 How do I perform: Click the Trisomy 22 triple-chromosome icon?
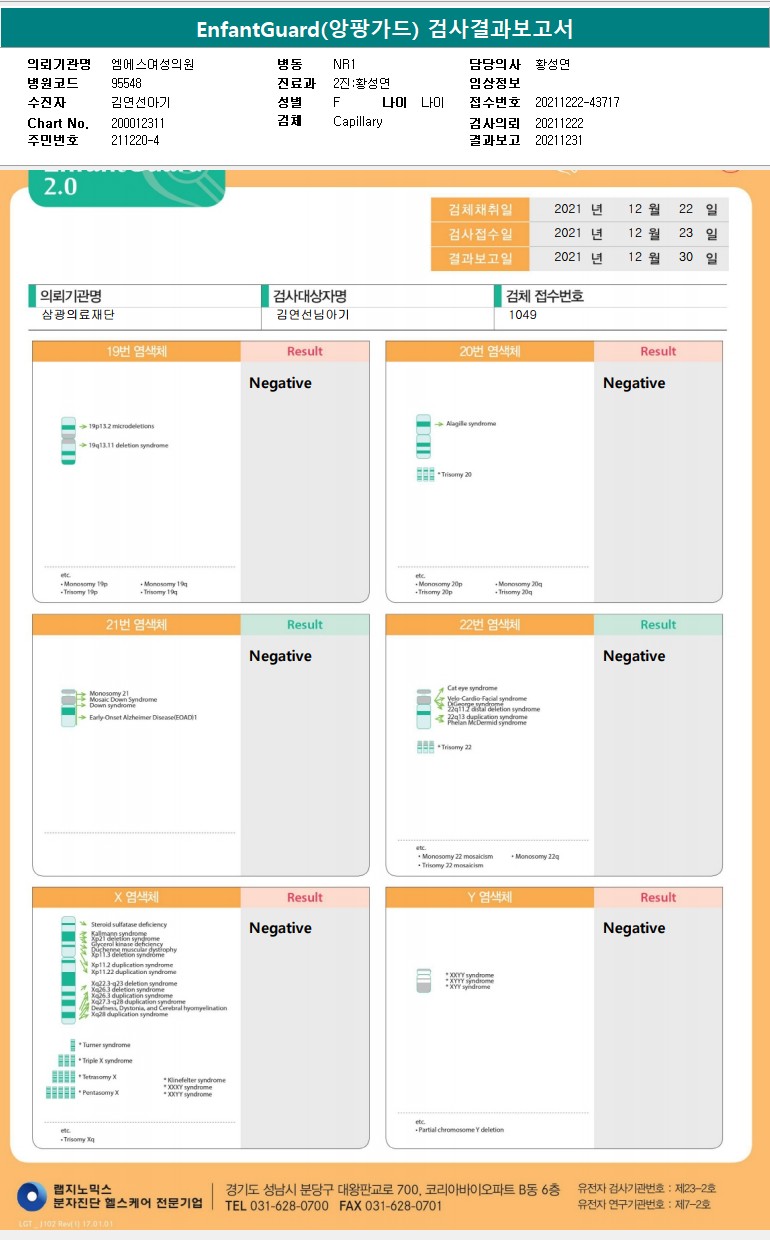tap(425, 747)
